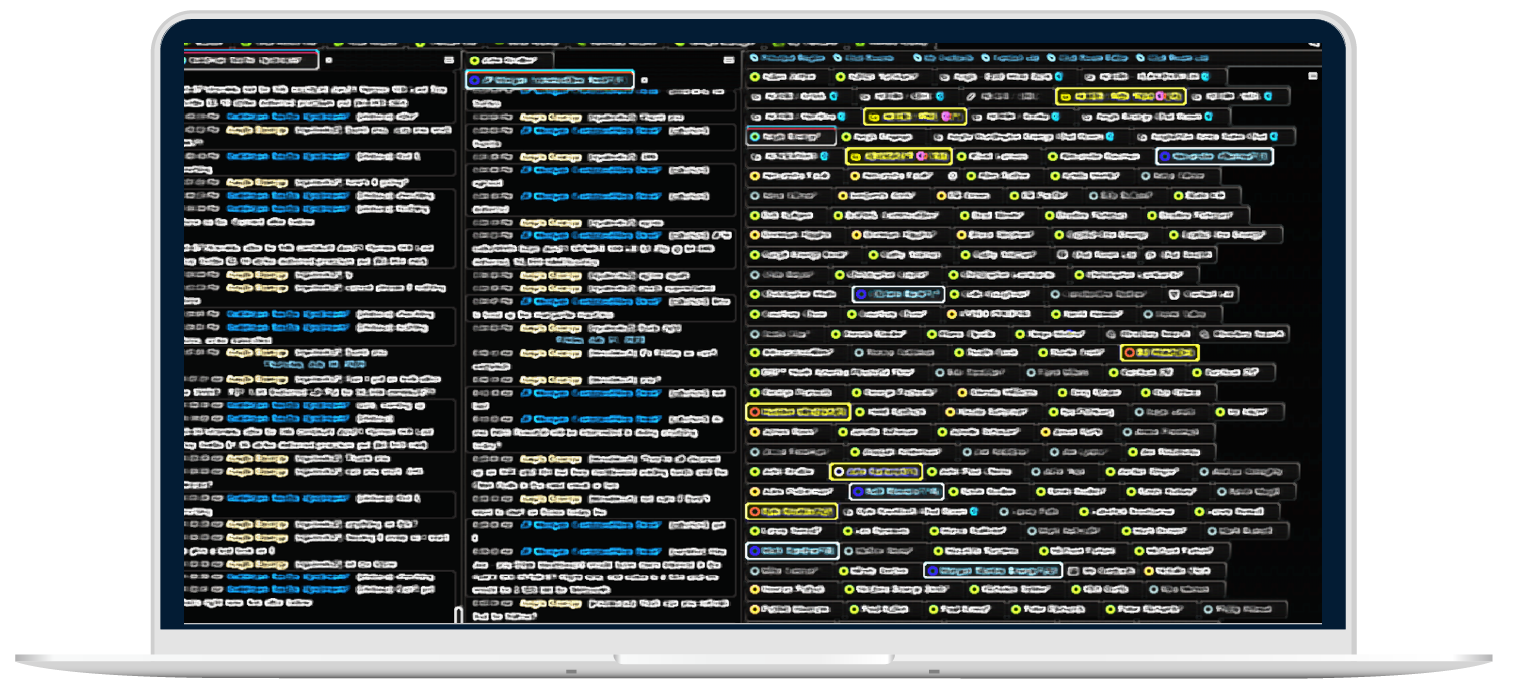Select the left chat tab with pink top border

pos(251,60)
